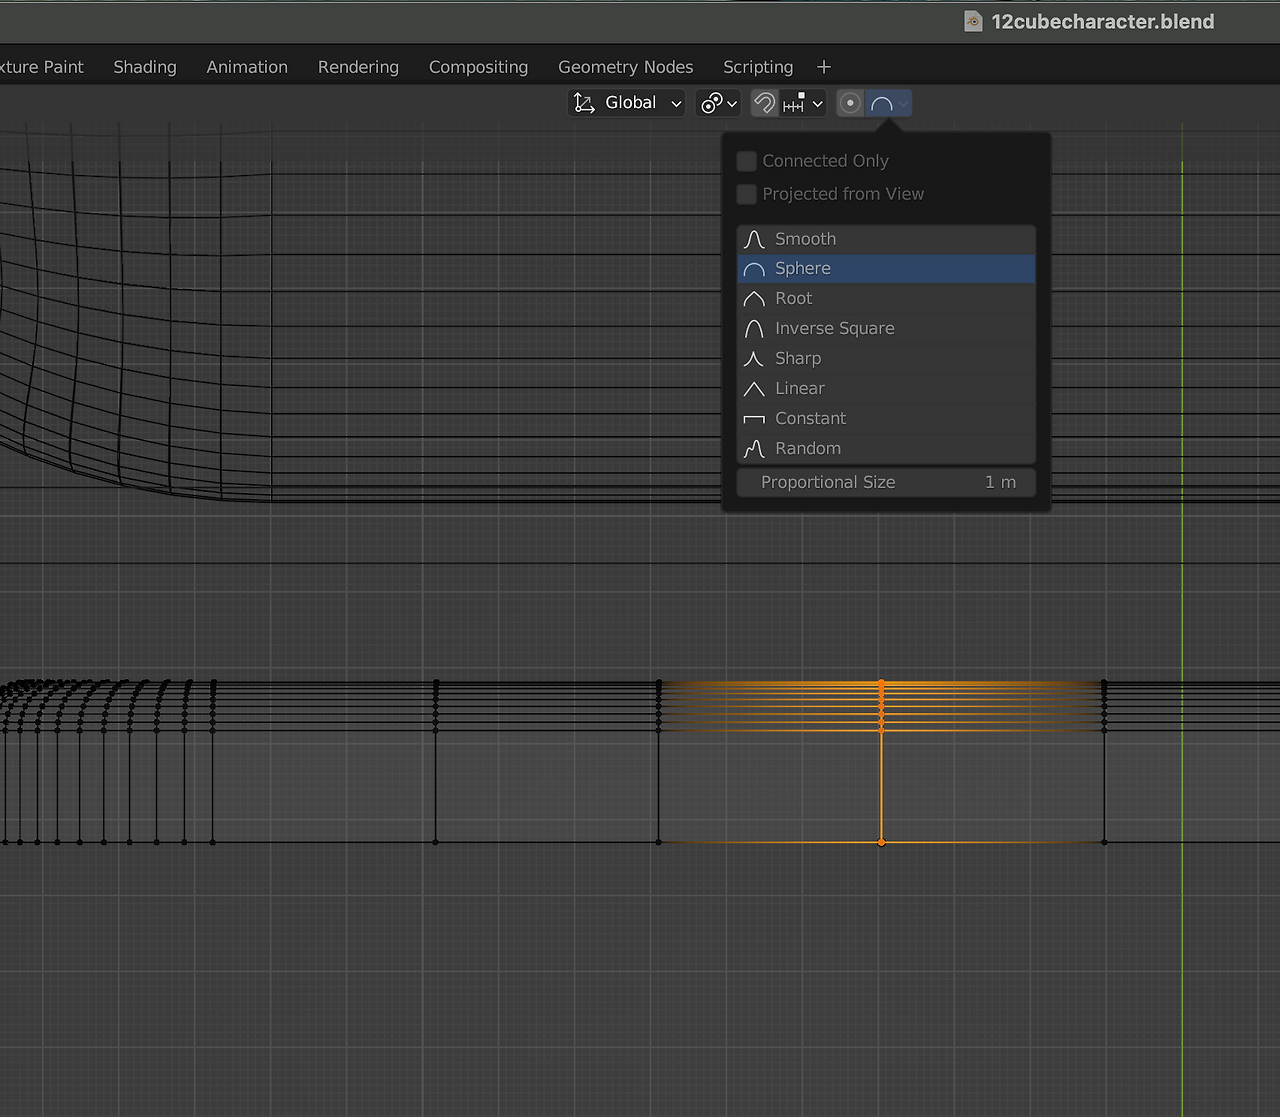Toggle proportional editing circle icon

(x=850, y=103)
